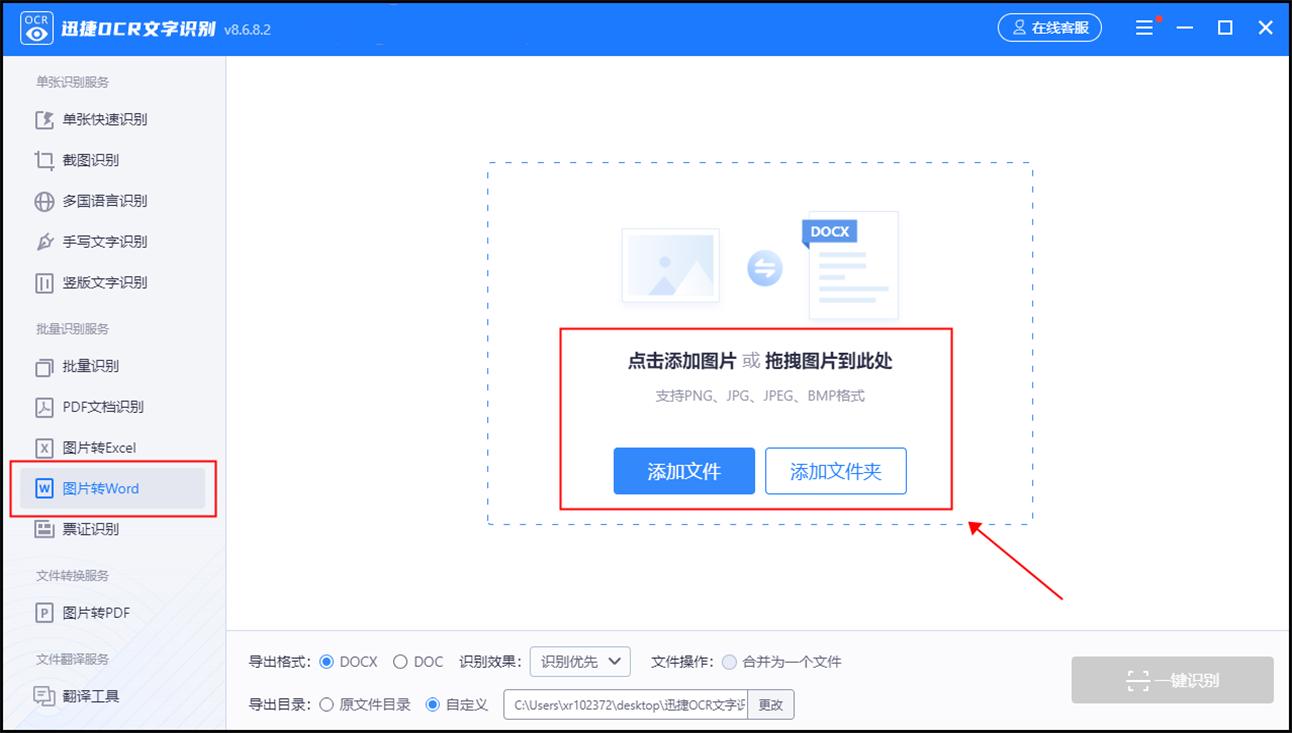1292x733 pixels.
Task: Open the 识别优先 dropdown
Action: click(580, 661)
